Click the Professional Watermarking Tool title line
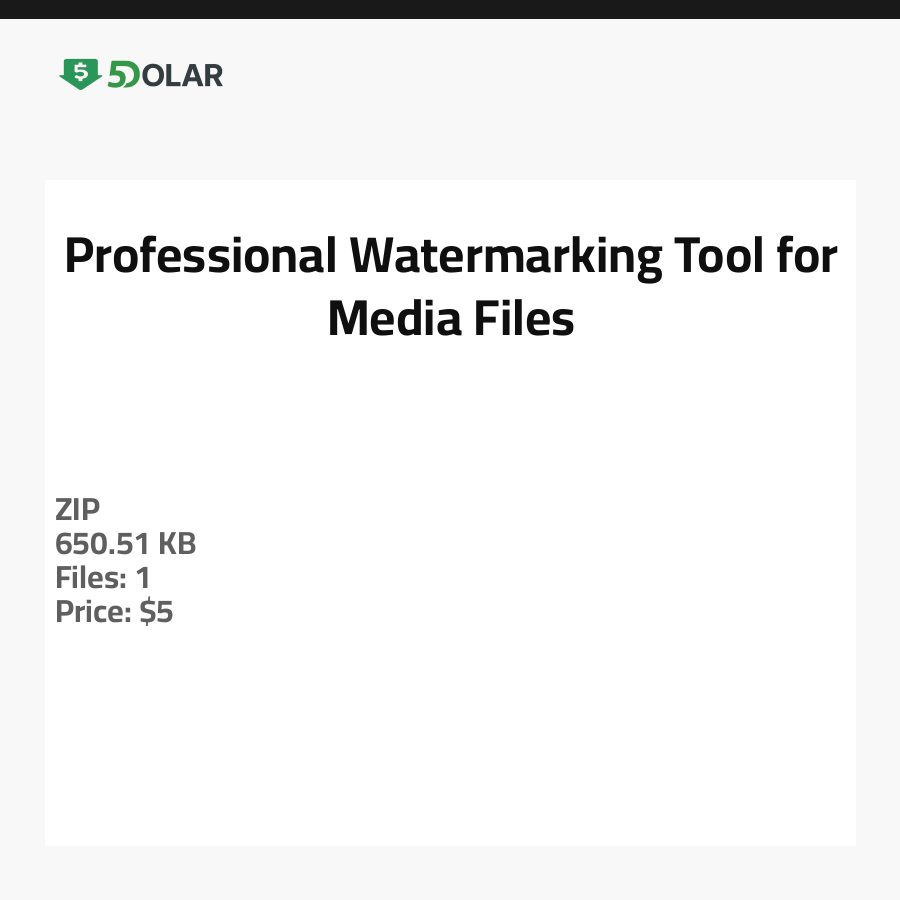Screen dimensions: 900x900 click(x=450, y=257)
